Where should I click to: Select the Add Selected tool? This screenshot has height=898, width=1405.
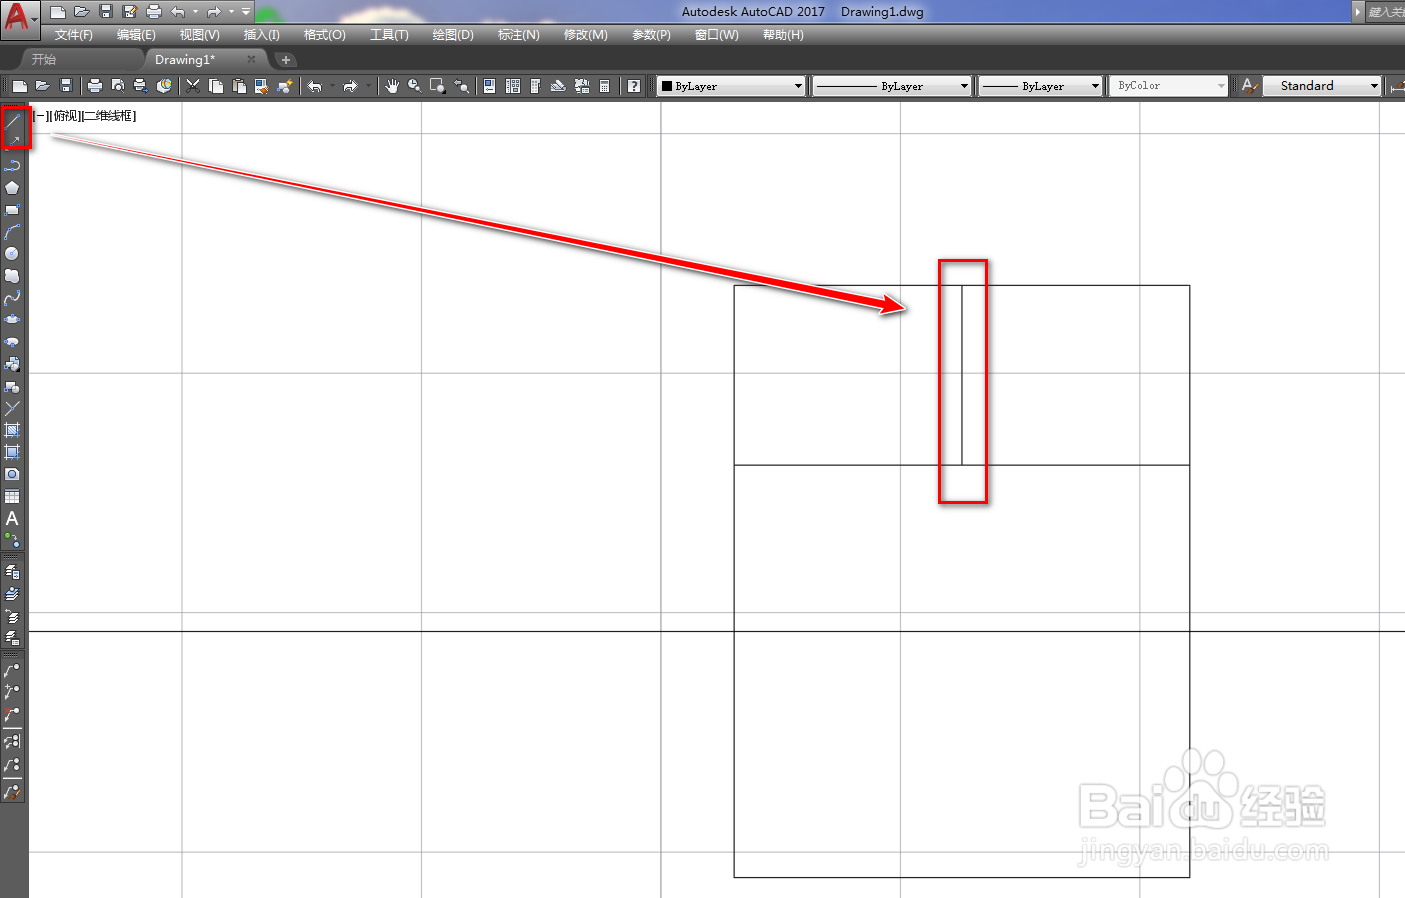point(12,540)
